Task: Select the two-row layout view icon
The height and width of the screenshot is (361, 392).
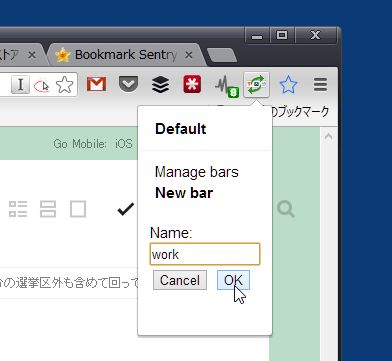Action: (x=48, y=209)
